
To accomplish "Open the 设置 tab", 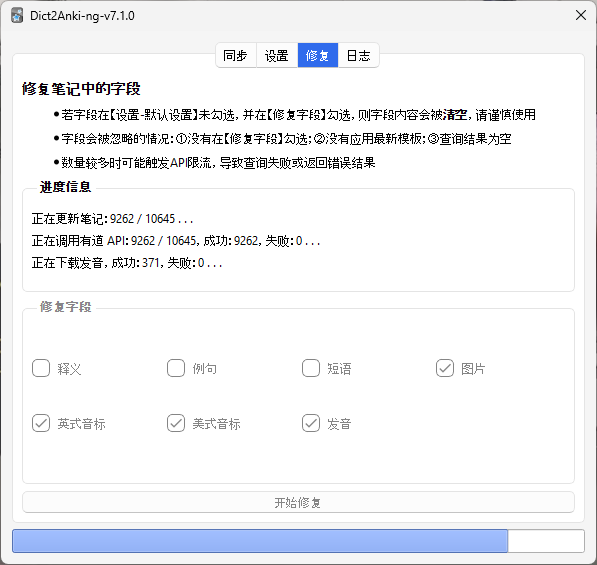I will [x=277, y=56].
